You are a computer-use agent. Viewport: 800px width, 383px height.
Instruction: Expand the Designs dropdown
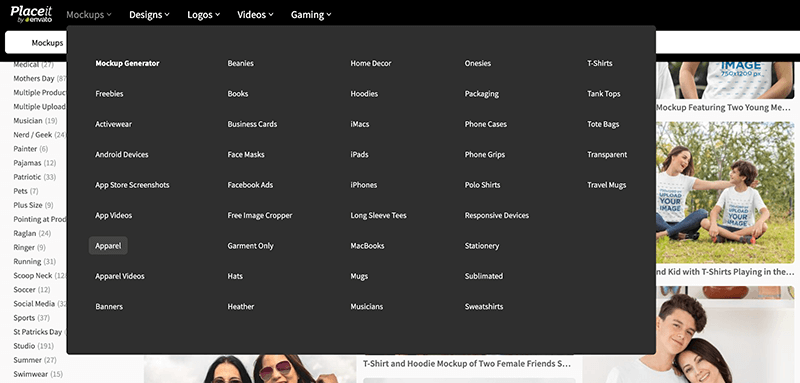149,15
